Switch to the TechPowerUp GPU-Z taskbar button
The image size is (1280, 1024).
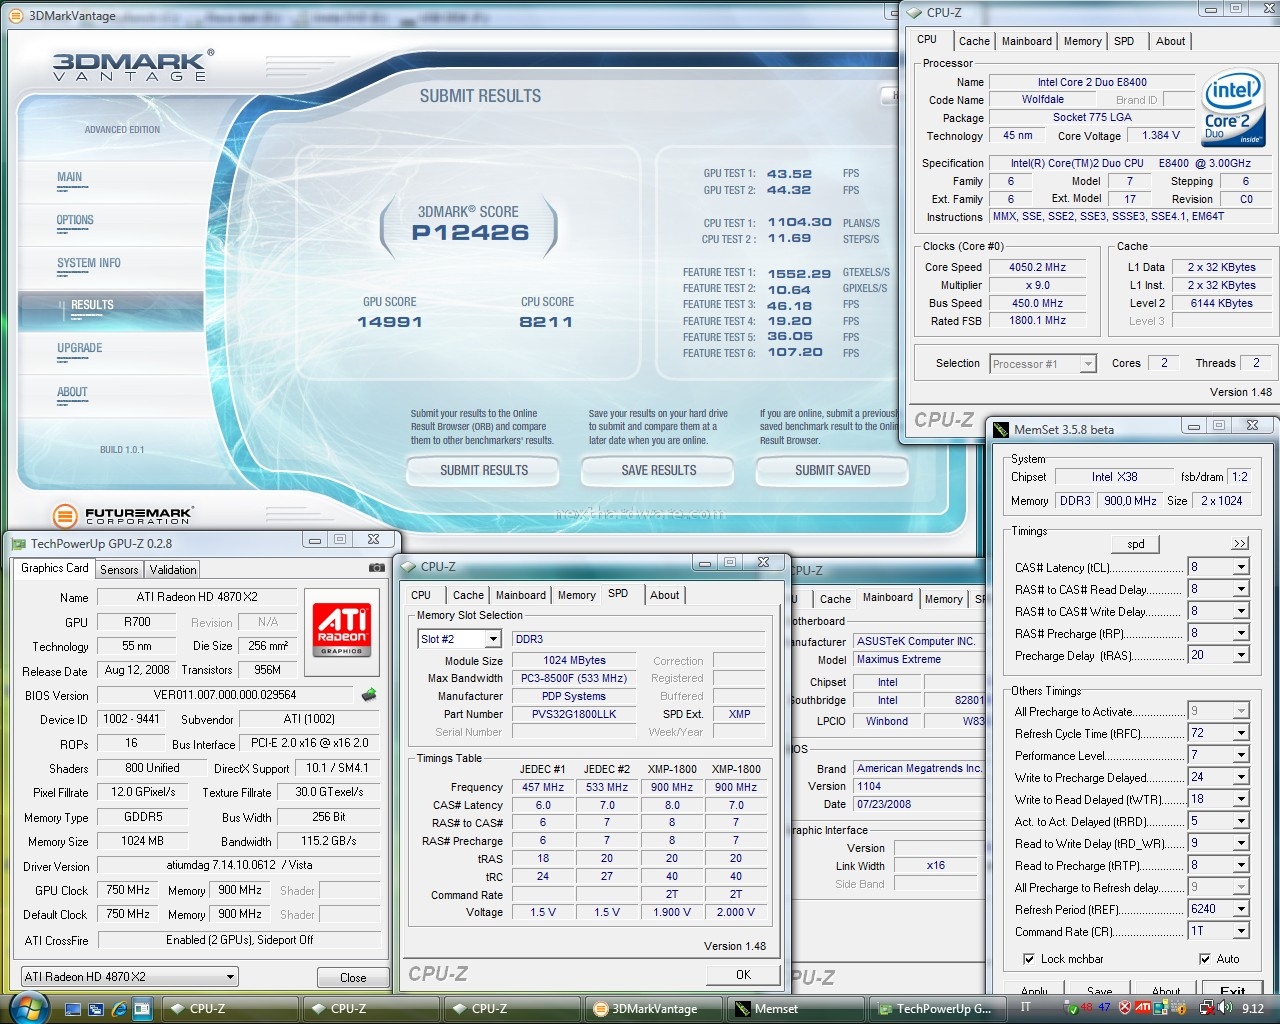(x=937, y=1009)
